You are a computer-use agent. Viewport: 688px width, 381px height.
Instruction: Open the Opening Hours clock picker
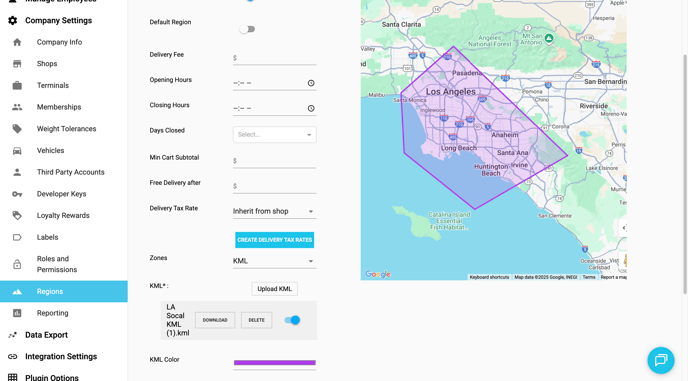point(311,83)
